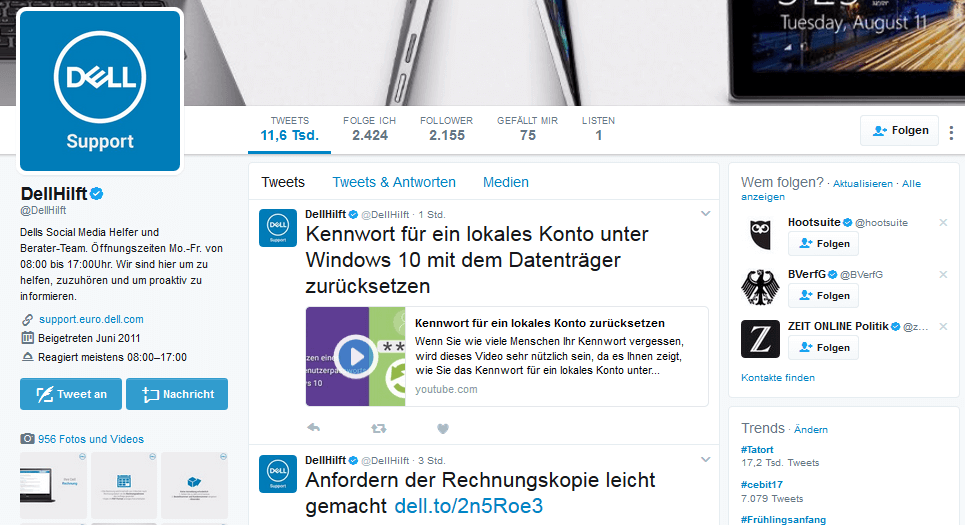Click the 1 Std. timestamp

pos(432,215)
